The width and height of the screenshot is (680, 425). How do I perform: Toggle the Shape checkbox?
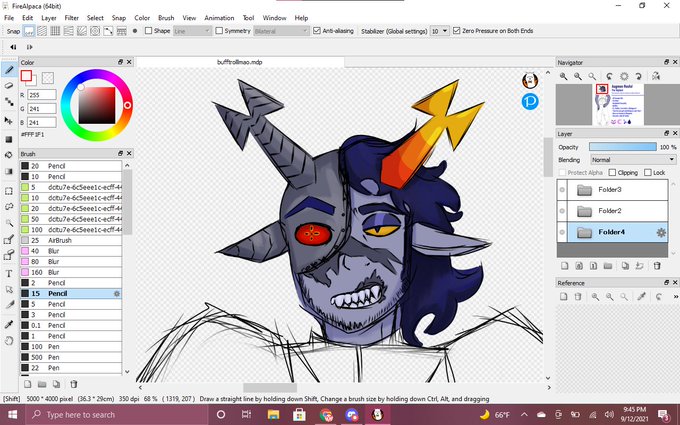coord(148,31)
